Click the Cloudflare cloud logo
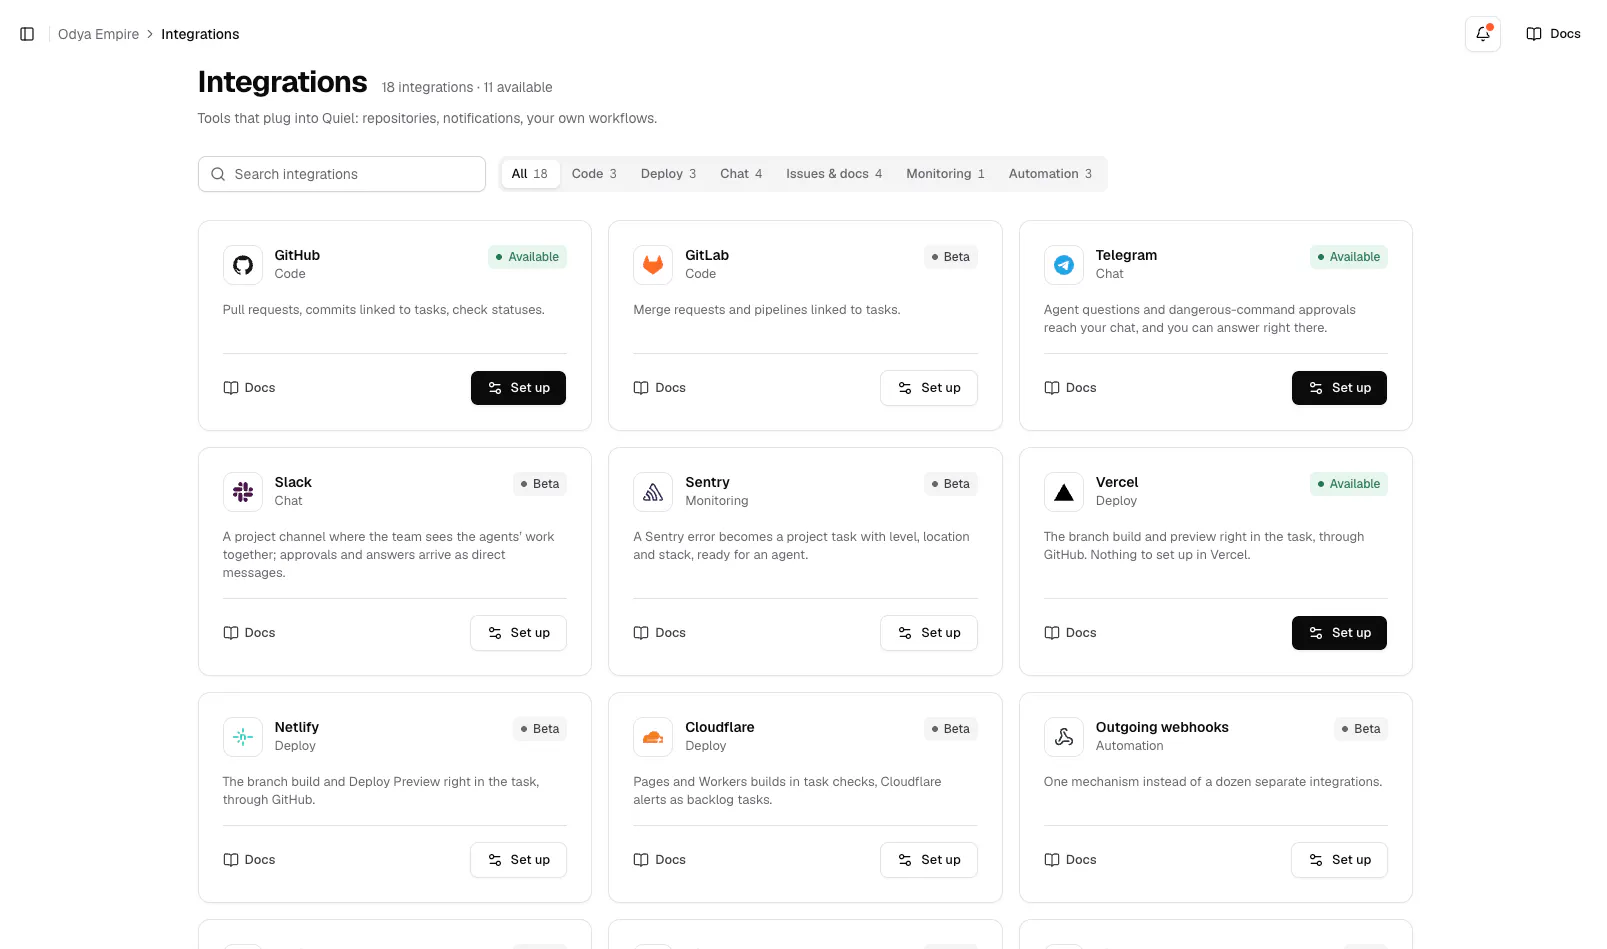Viewport: 1607px width, 949px height. (653, 737)
